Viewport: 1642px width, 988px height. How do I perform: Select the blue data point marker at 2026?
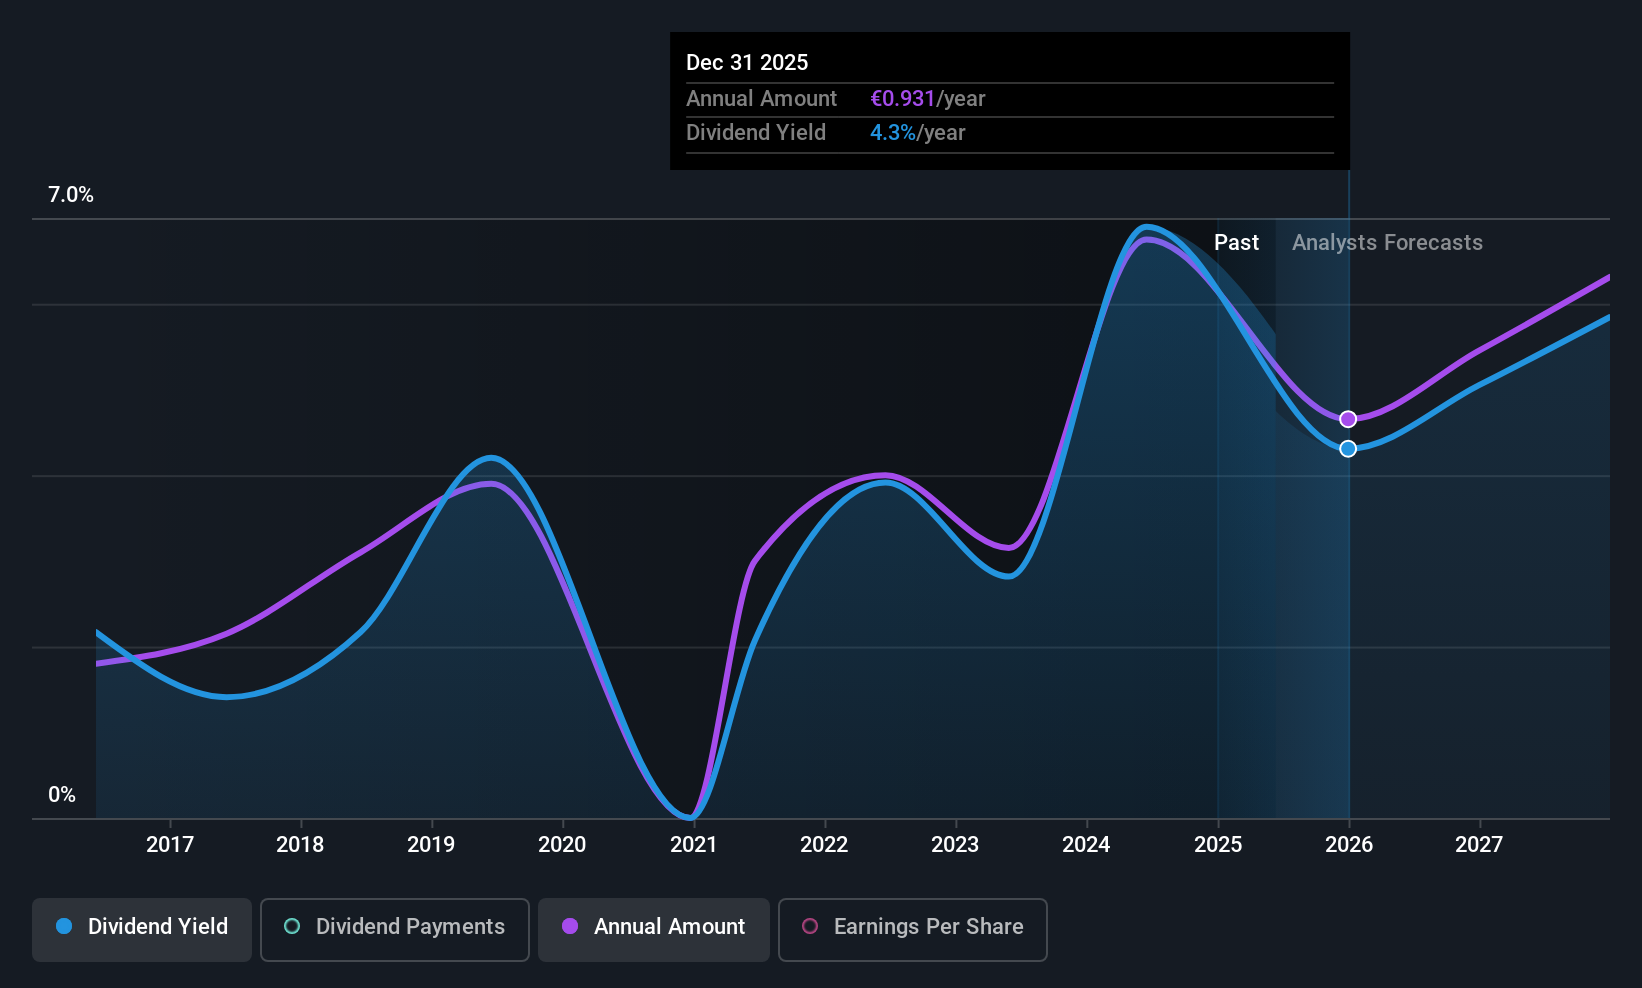1348,449
